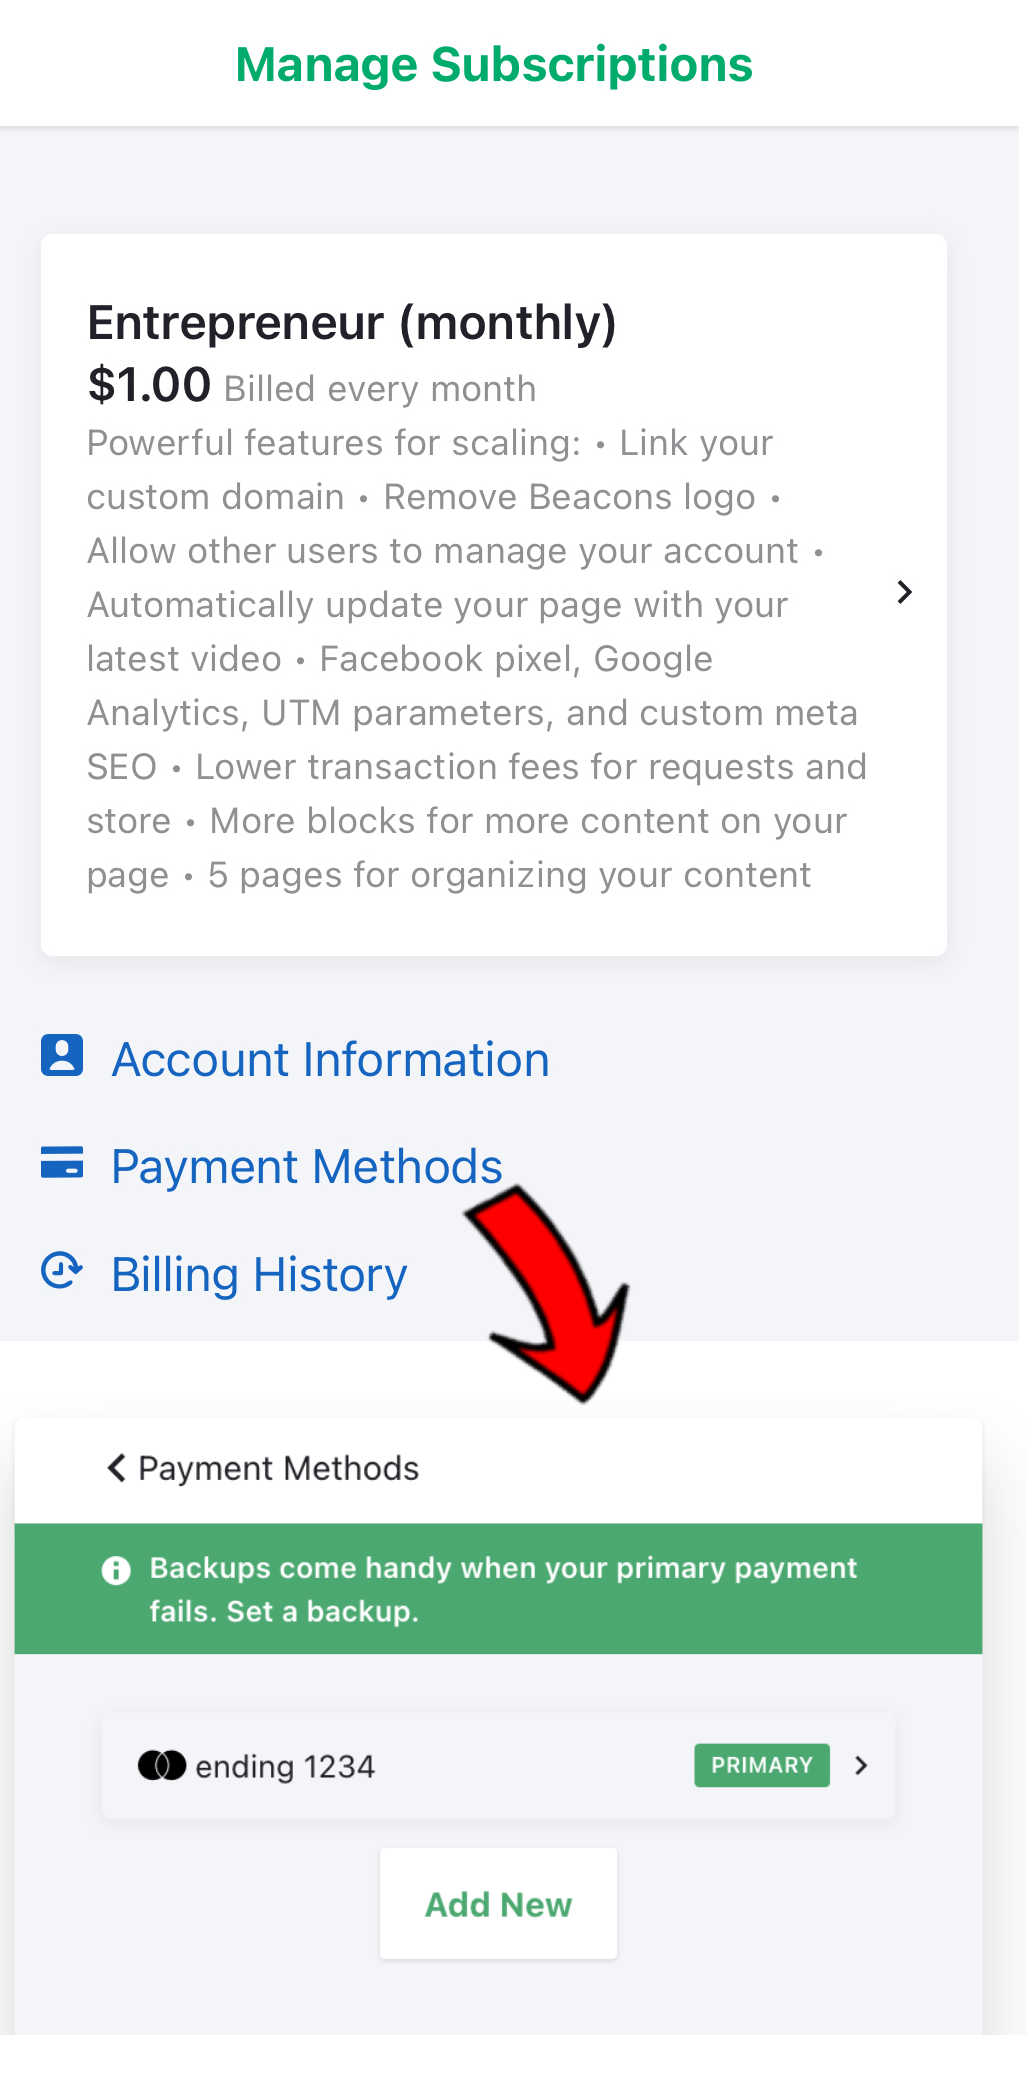Viewport: 1027px width, 2078px height.
Task: Open the Account Information link
Action: click(x=330, y=1059)
